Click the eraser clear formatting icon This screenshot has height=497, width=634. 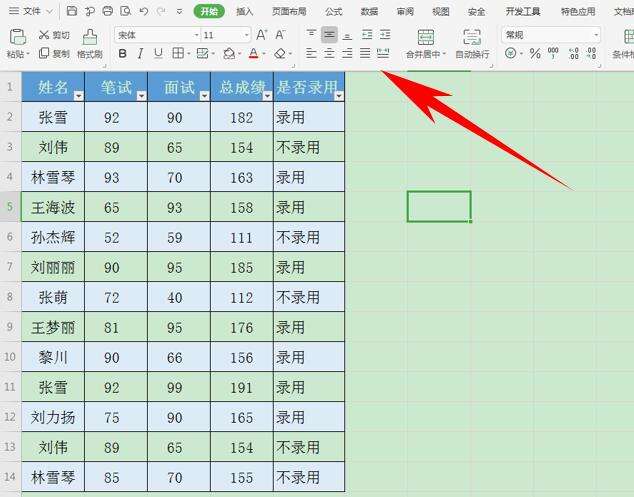[280, 53]
